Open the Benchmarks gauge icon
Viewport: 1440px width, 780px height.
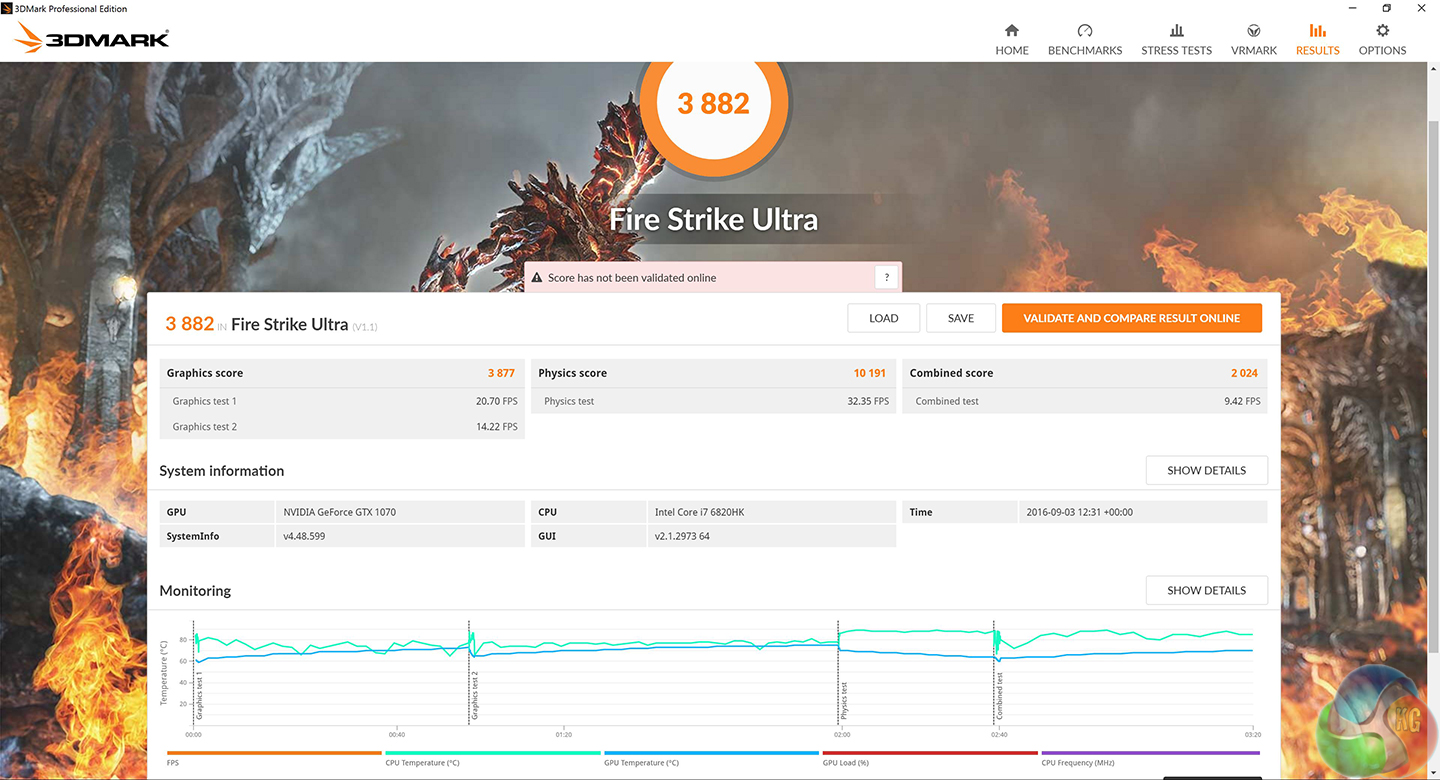1084,31
